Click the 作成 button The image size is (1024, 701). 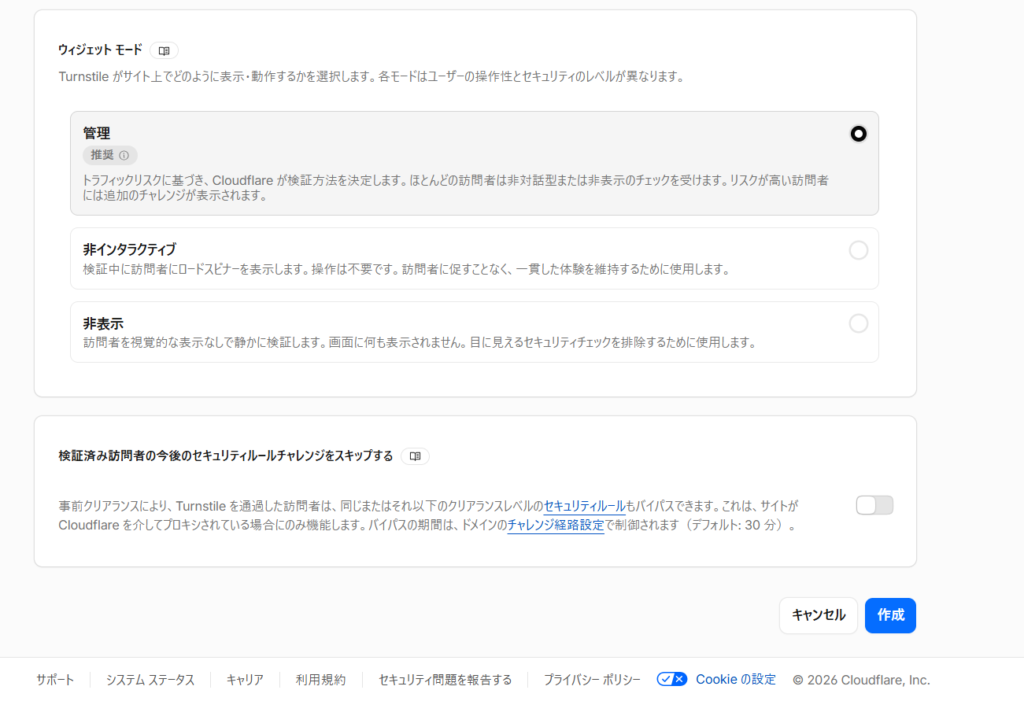(x=890, y=615)
